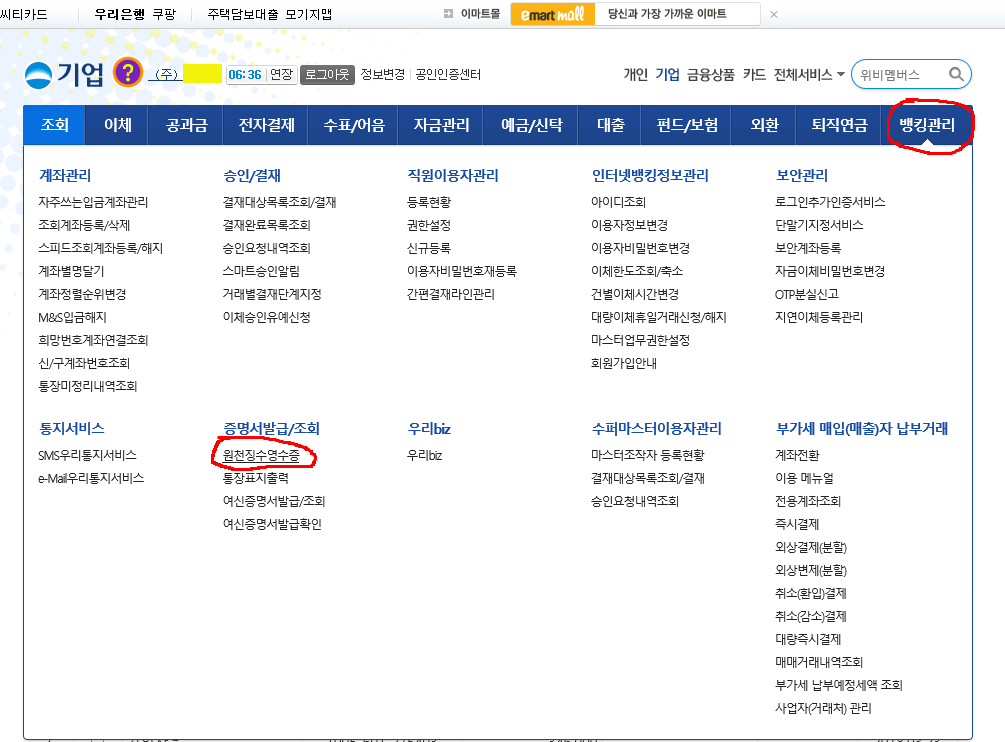Screen dimensions: 1005x742
Task: Select 원천징수영수증 menu item
Action: pyautogui.click(x=261, y=456)
